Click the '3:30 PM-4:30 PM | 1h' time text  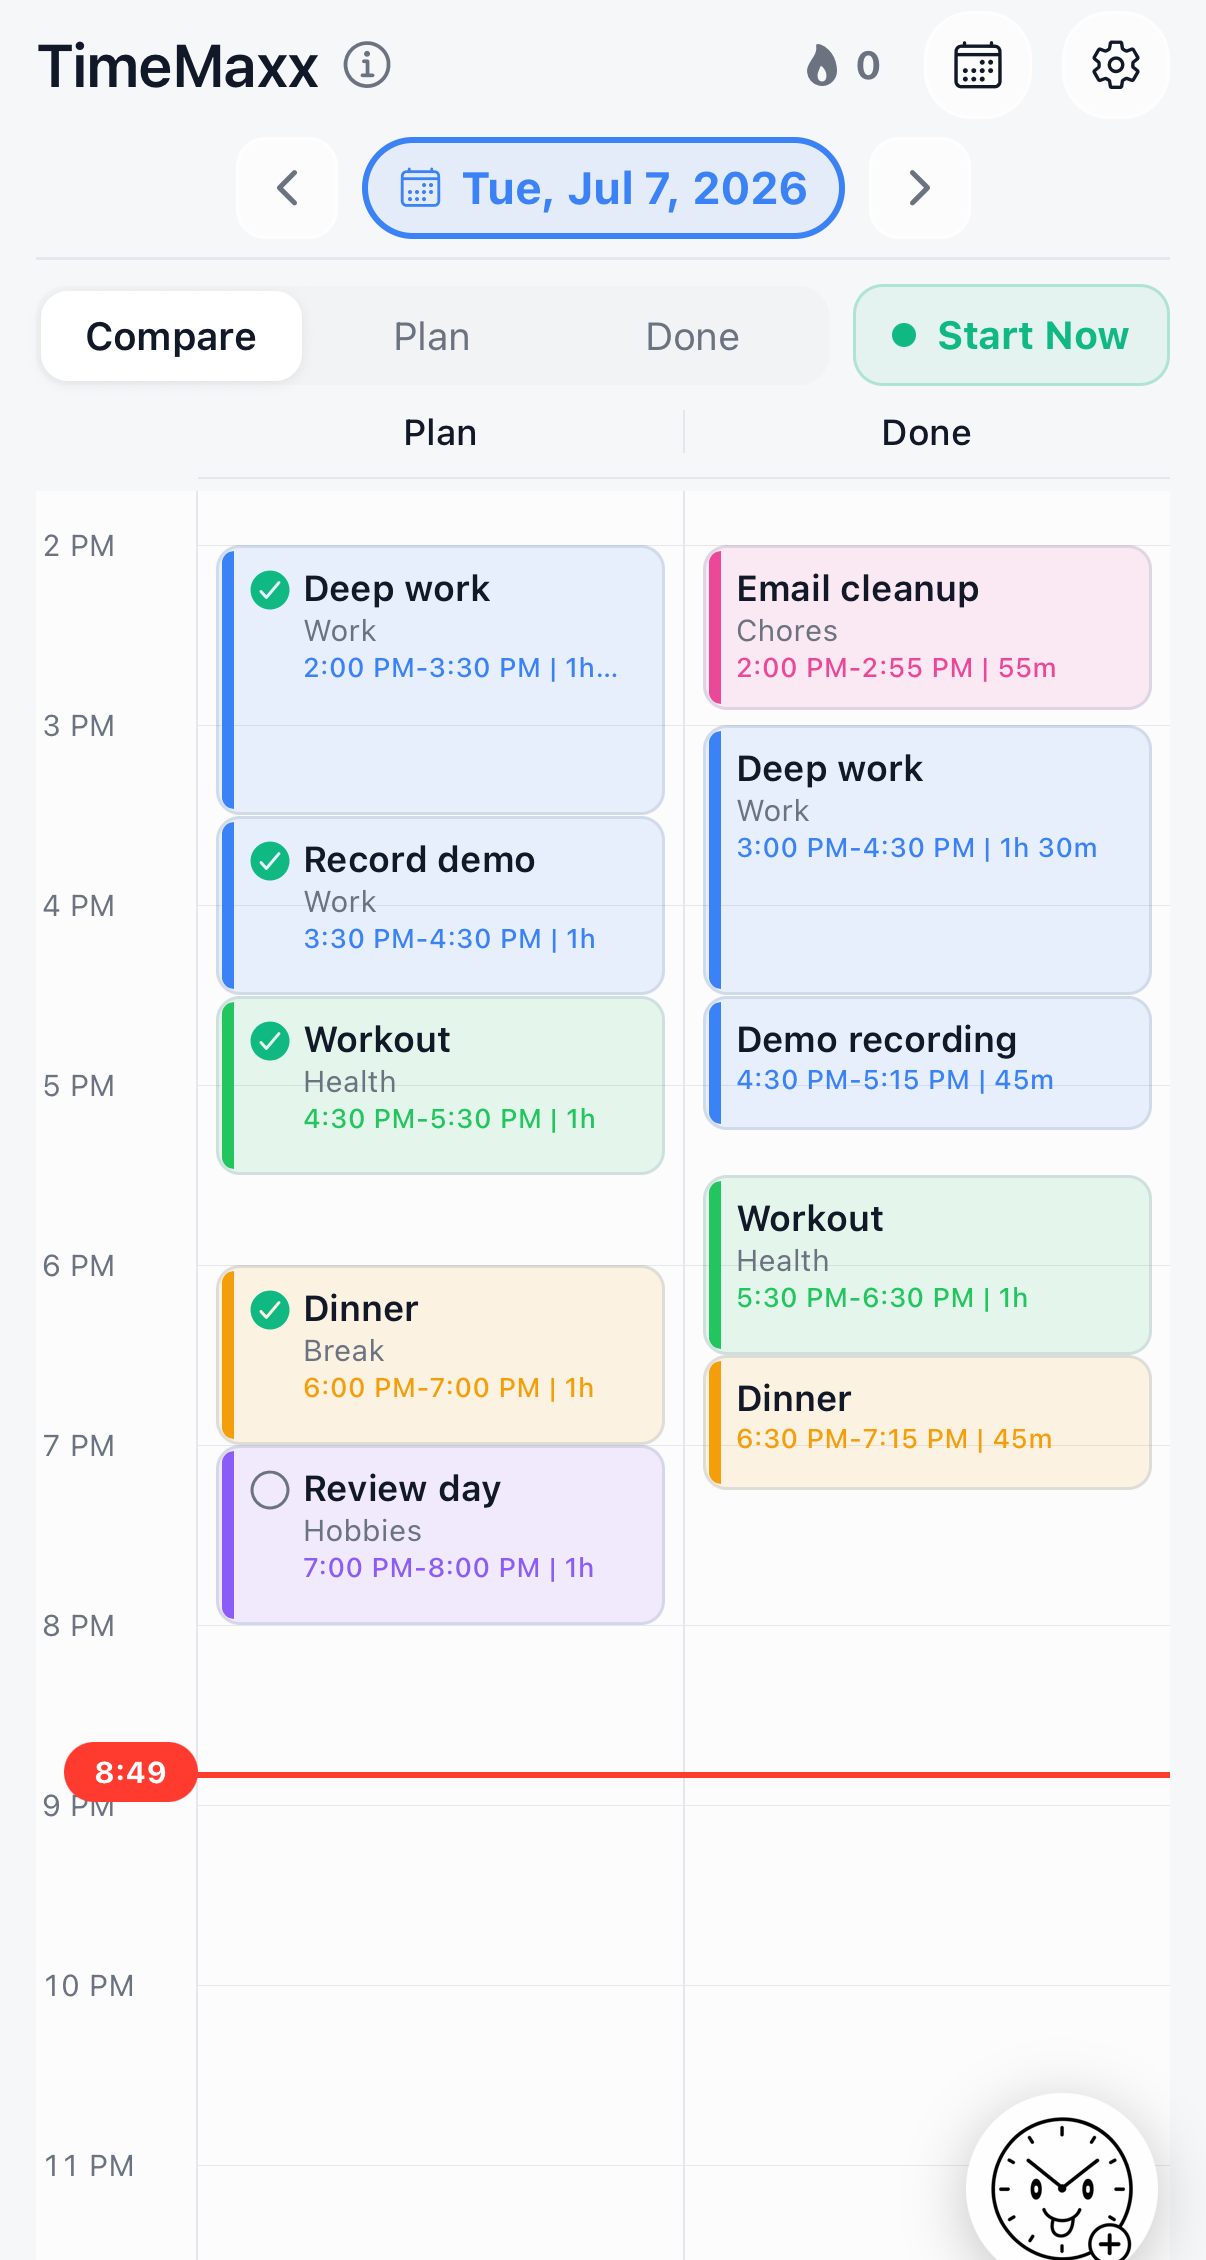(449, 939)
